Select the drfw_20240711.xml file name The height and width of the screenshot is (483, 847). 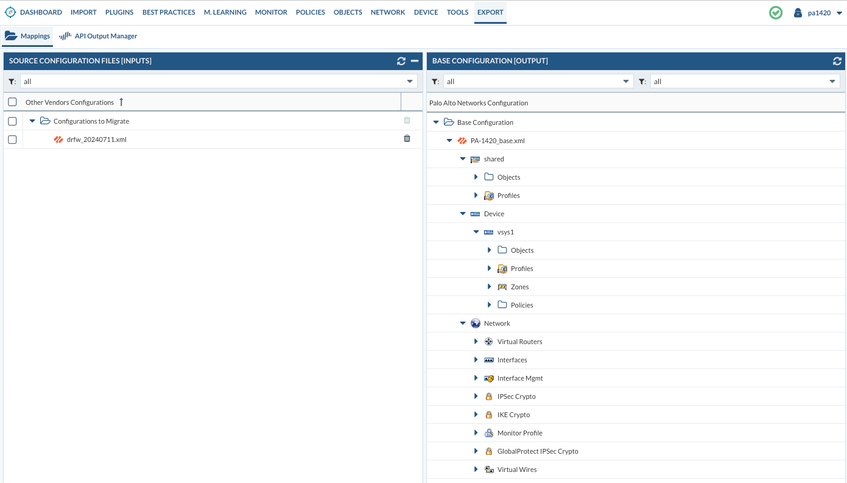97,139
